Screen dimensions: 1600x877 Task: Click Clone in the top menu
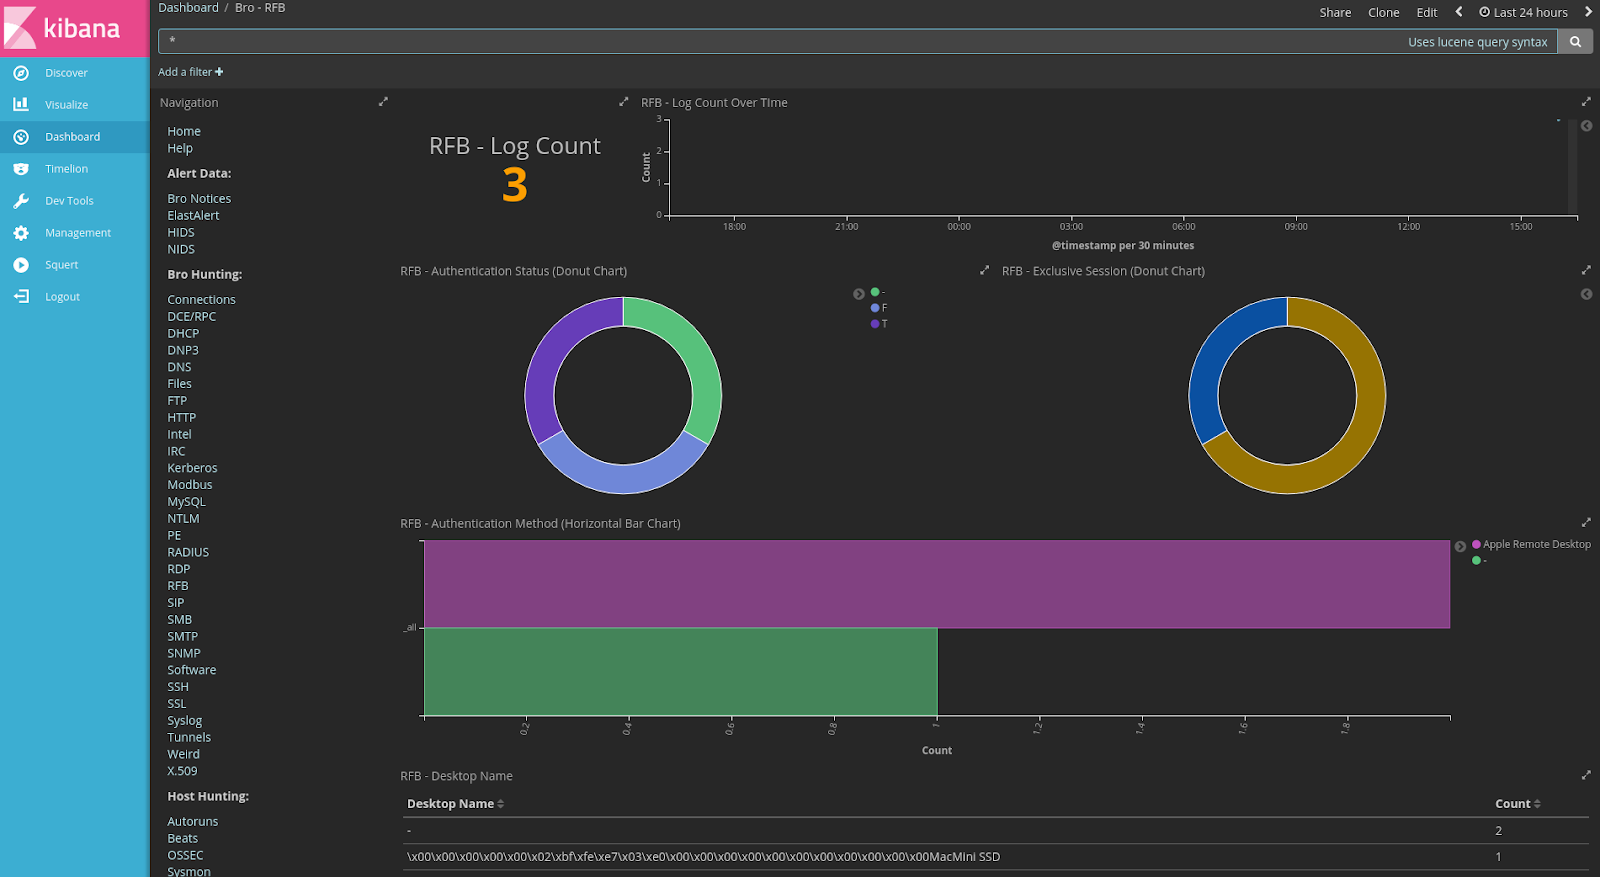[1384, 12]
